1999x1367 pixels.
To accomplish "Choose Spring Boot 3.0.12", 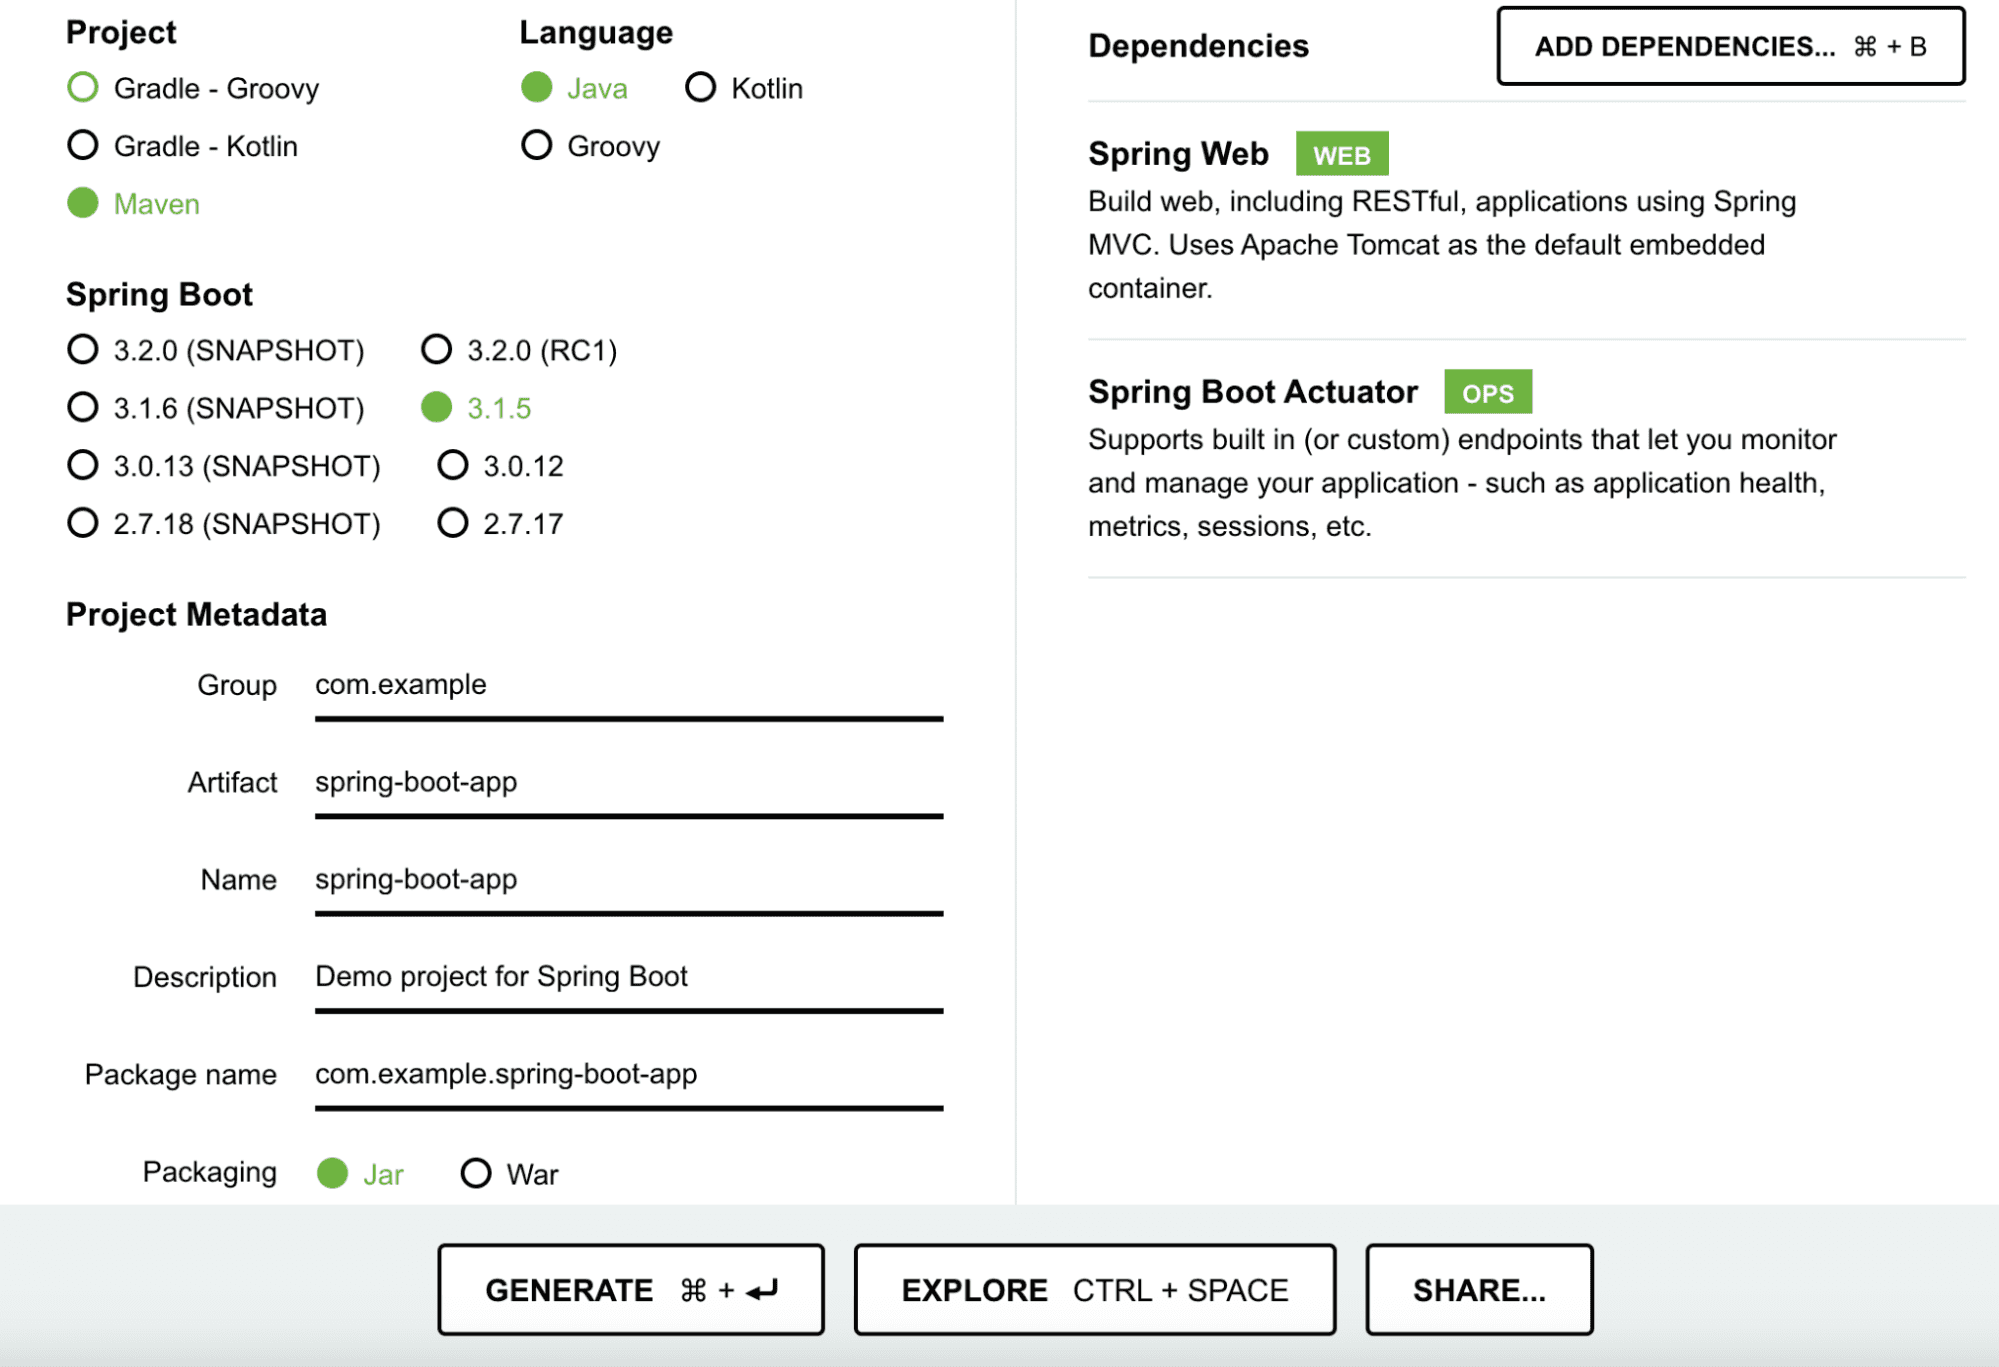I will click(454, 464).
